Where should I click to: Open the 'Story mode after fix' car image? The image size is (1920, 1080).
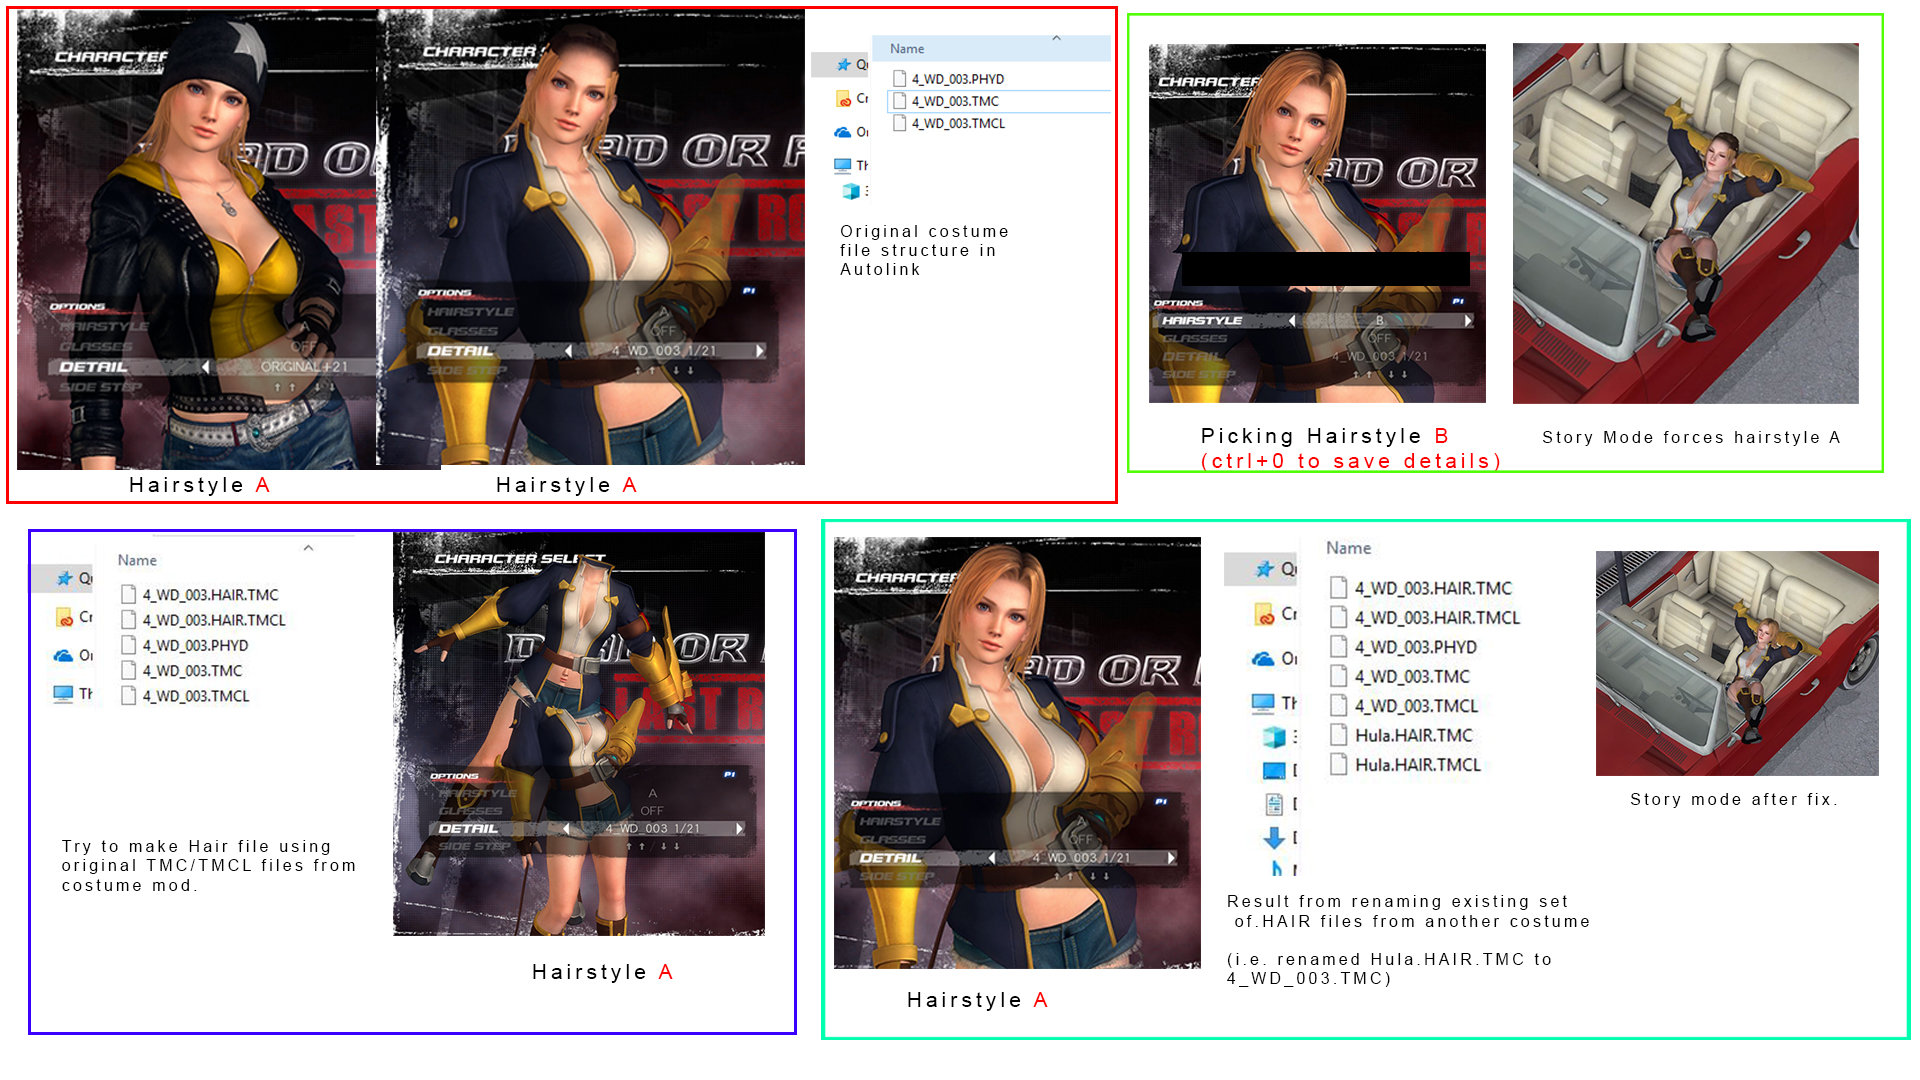coord(1737,663)
